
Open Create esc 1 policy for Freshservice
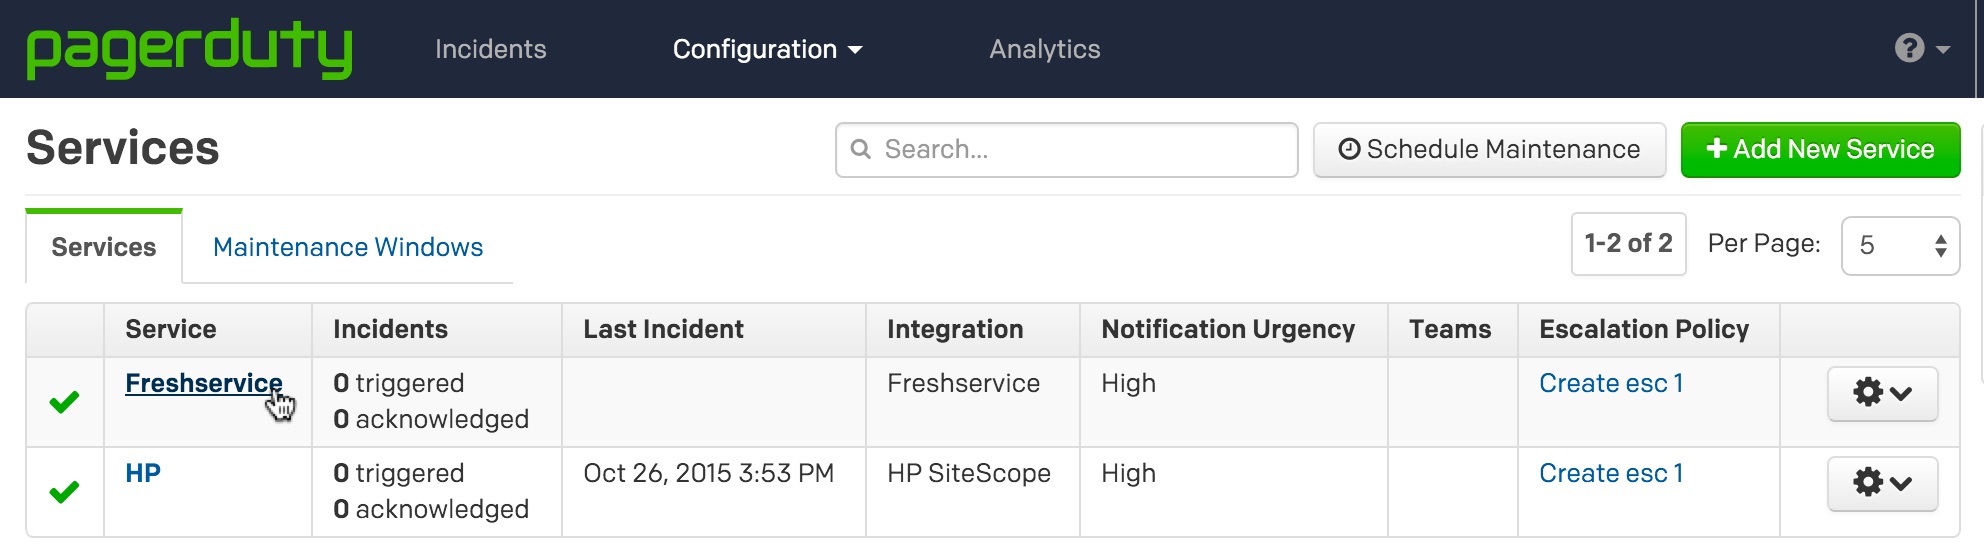pyautogui.click(x=1611, y=383)
